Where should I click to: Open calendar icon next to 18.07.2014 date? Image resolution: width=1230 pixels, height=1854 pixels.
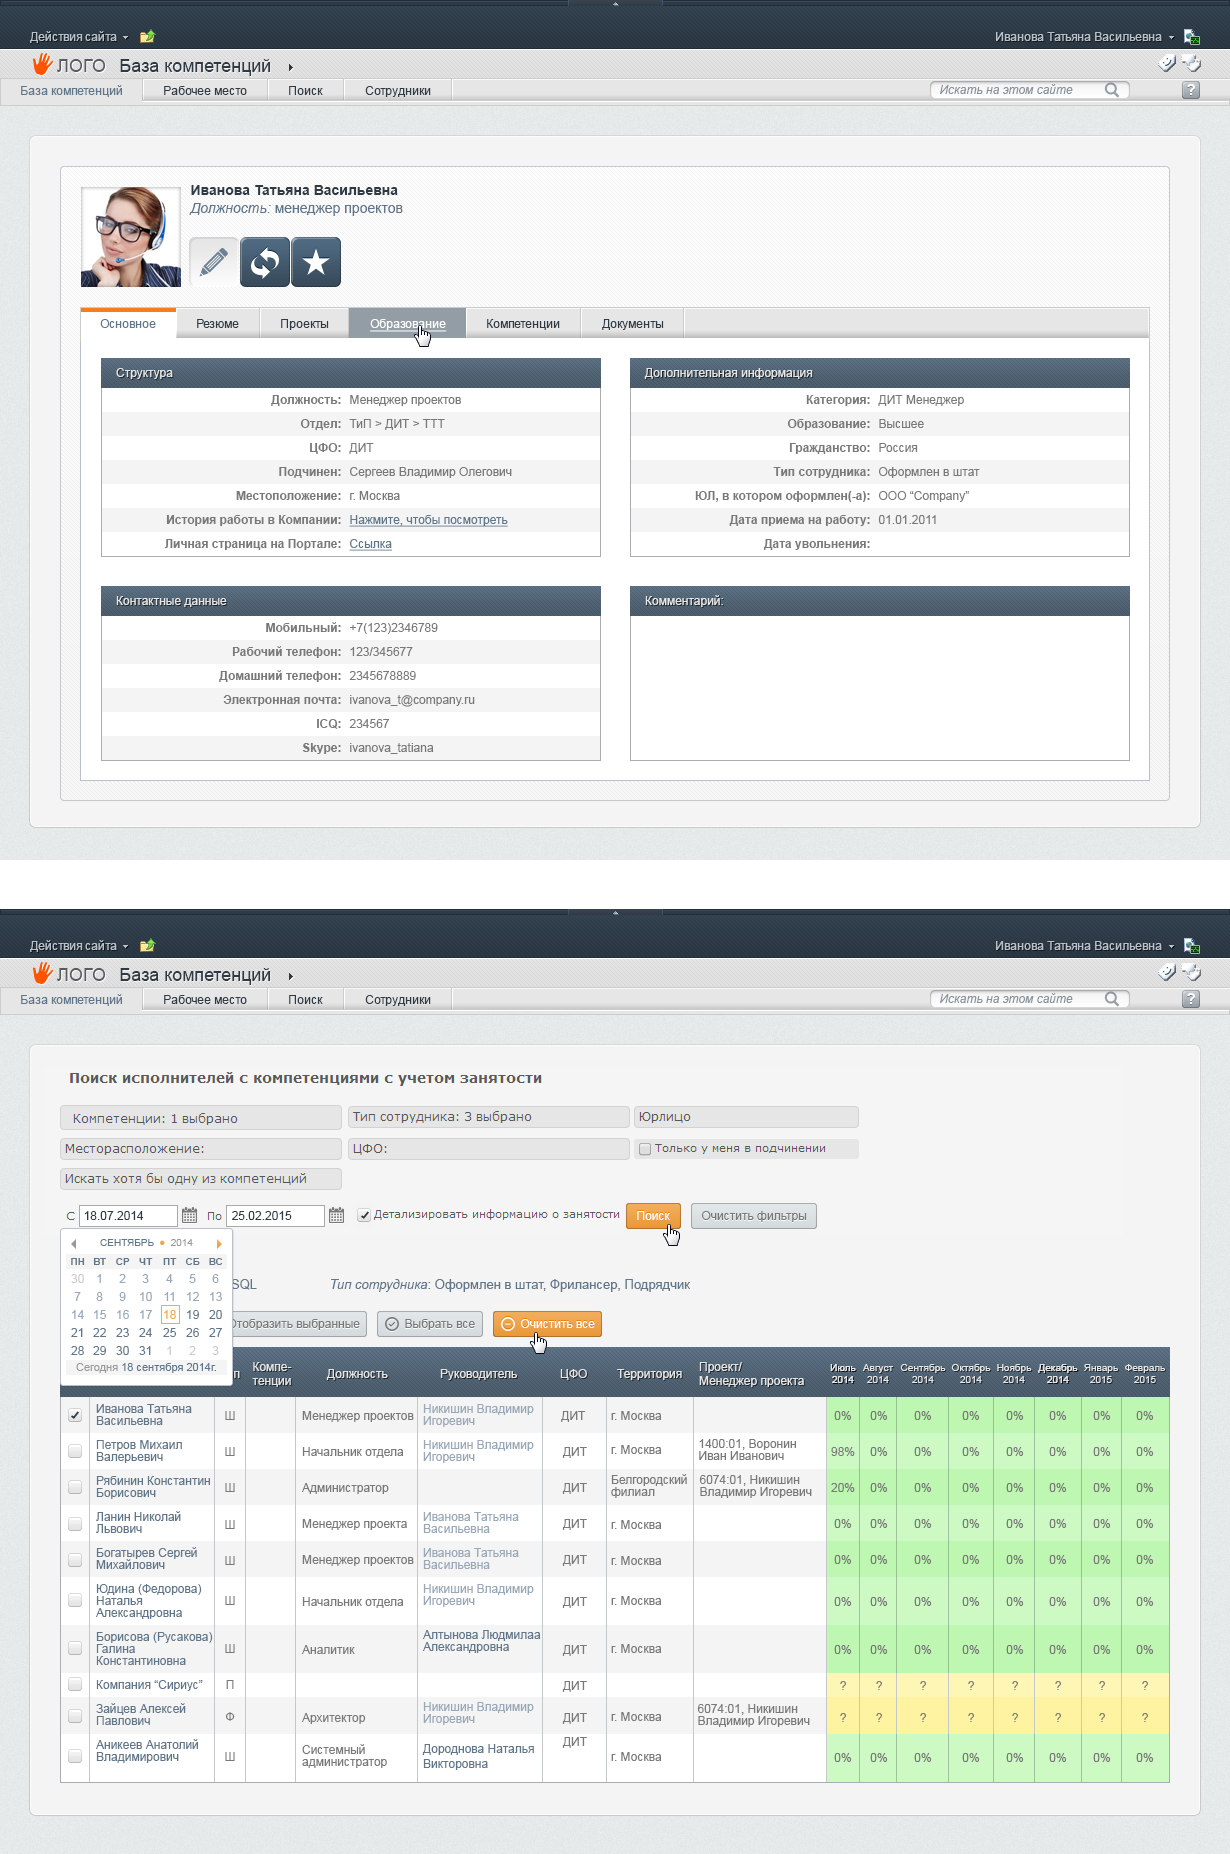[x=189, y=1215]
